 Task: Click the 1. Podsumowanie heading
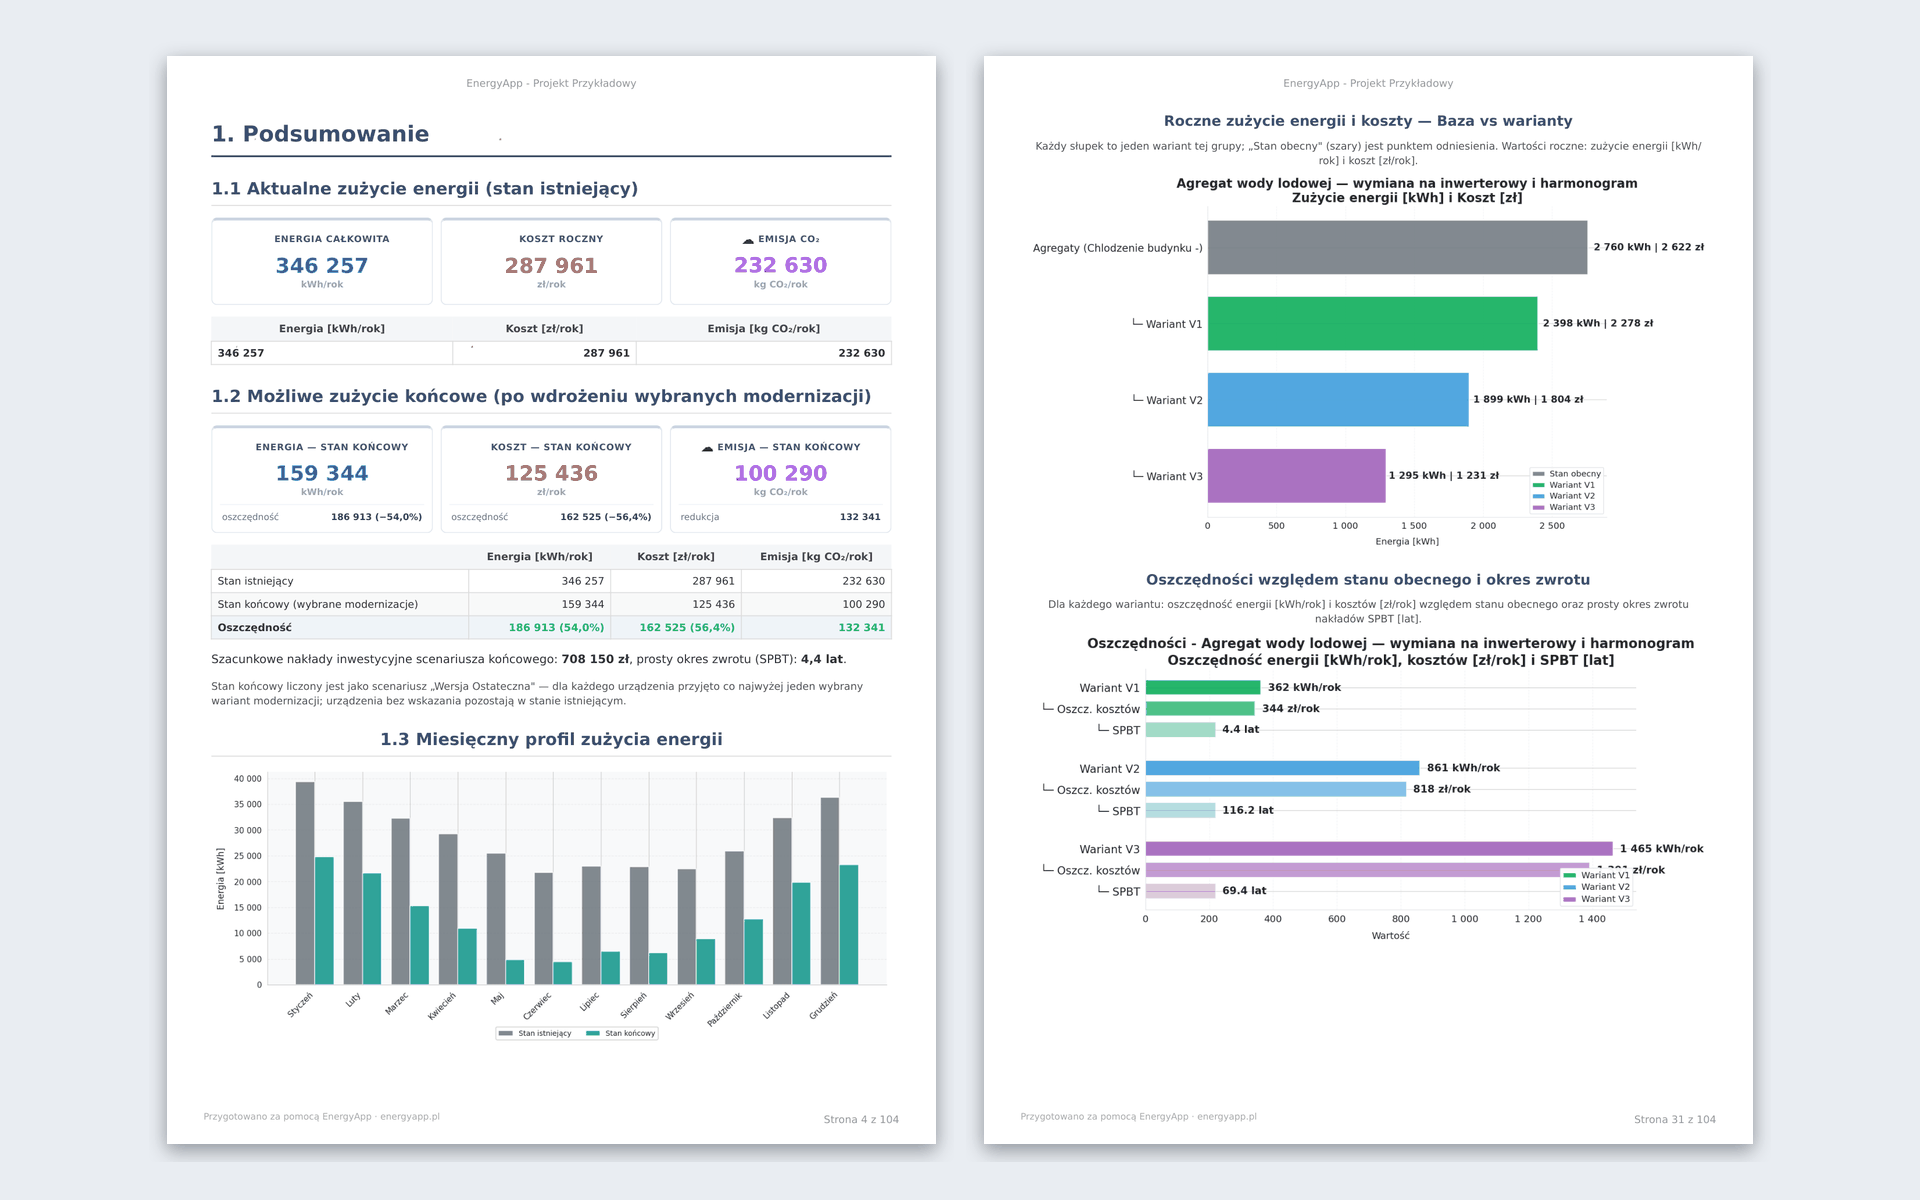coord(320,134)
